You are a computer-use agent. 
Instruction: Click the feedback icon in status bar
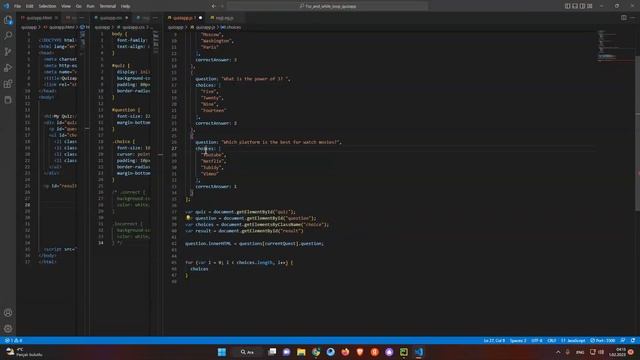click(623, 340)
